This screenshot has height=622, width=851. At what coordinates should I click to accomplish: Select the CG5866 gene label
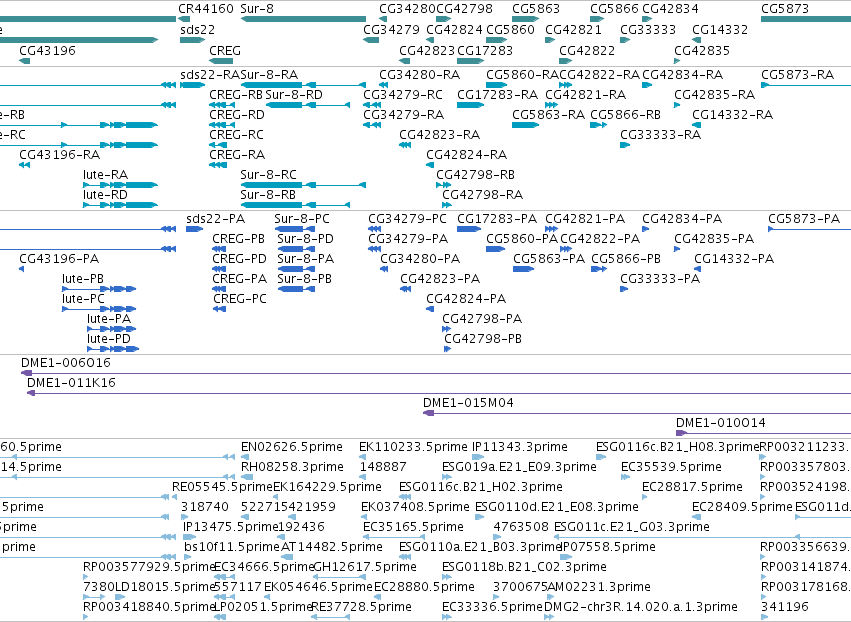(614, 9)
